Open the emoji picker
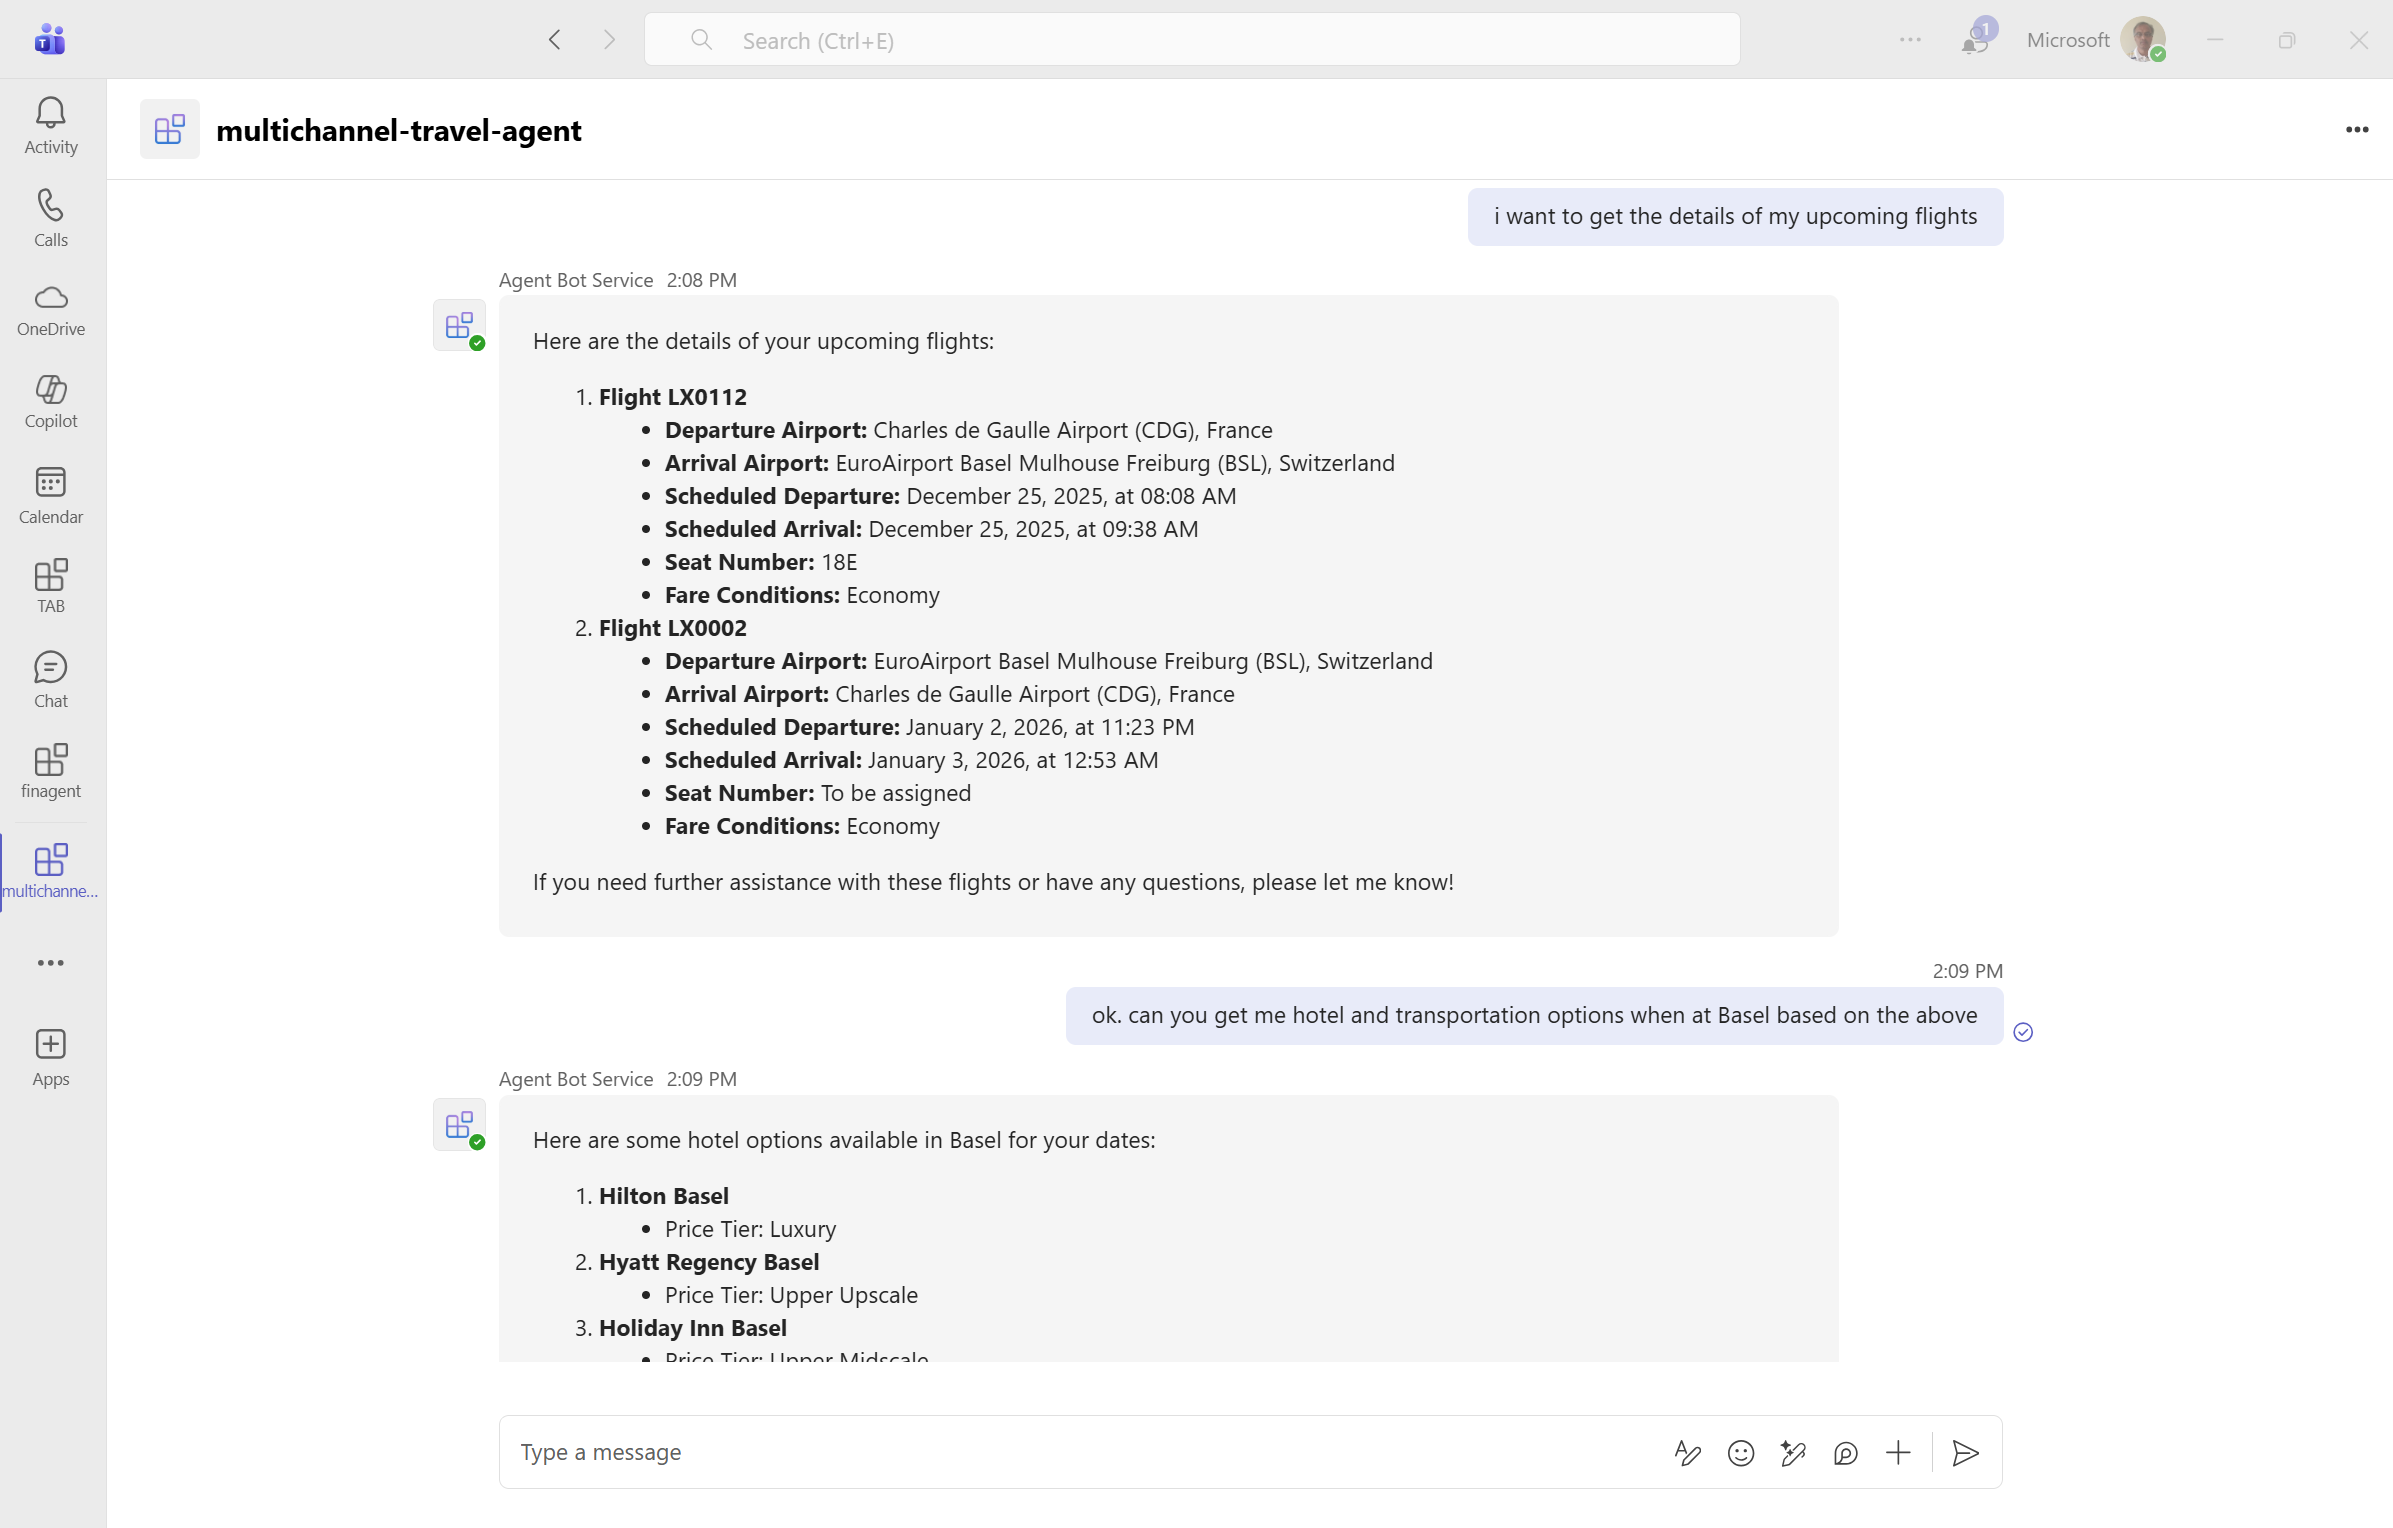This screenshot has height=1528, width=2393. (1740, 1452)
